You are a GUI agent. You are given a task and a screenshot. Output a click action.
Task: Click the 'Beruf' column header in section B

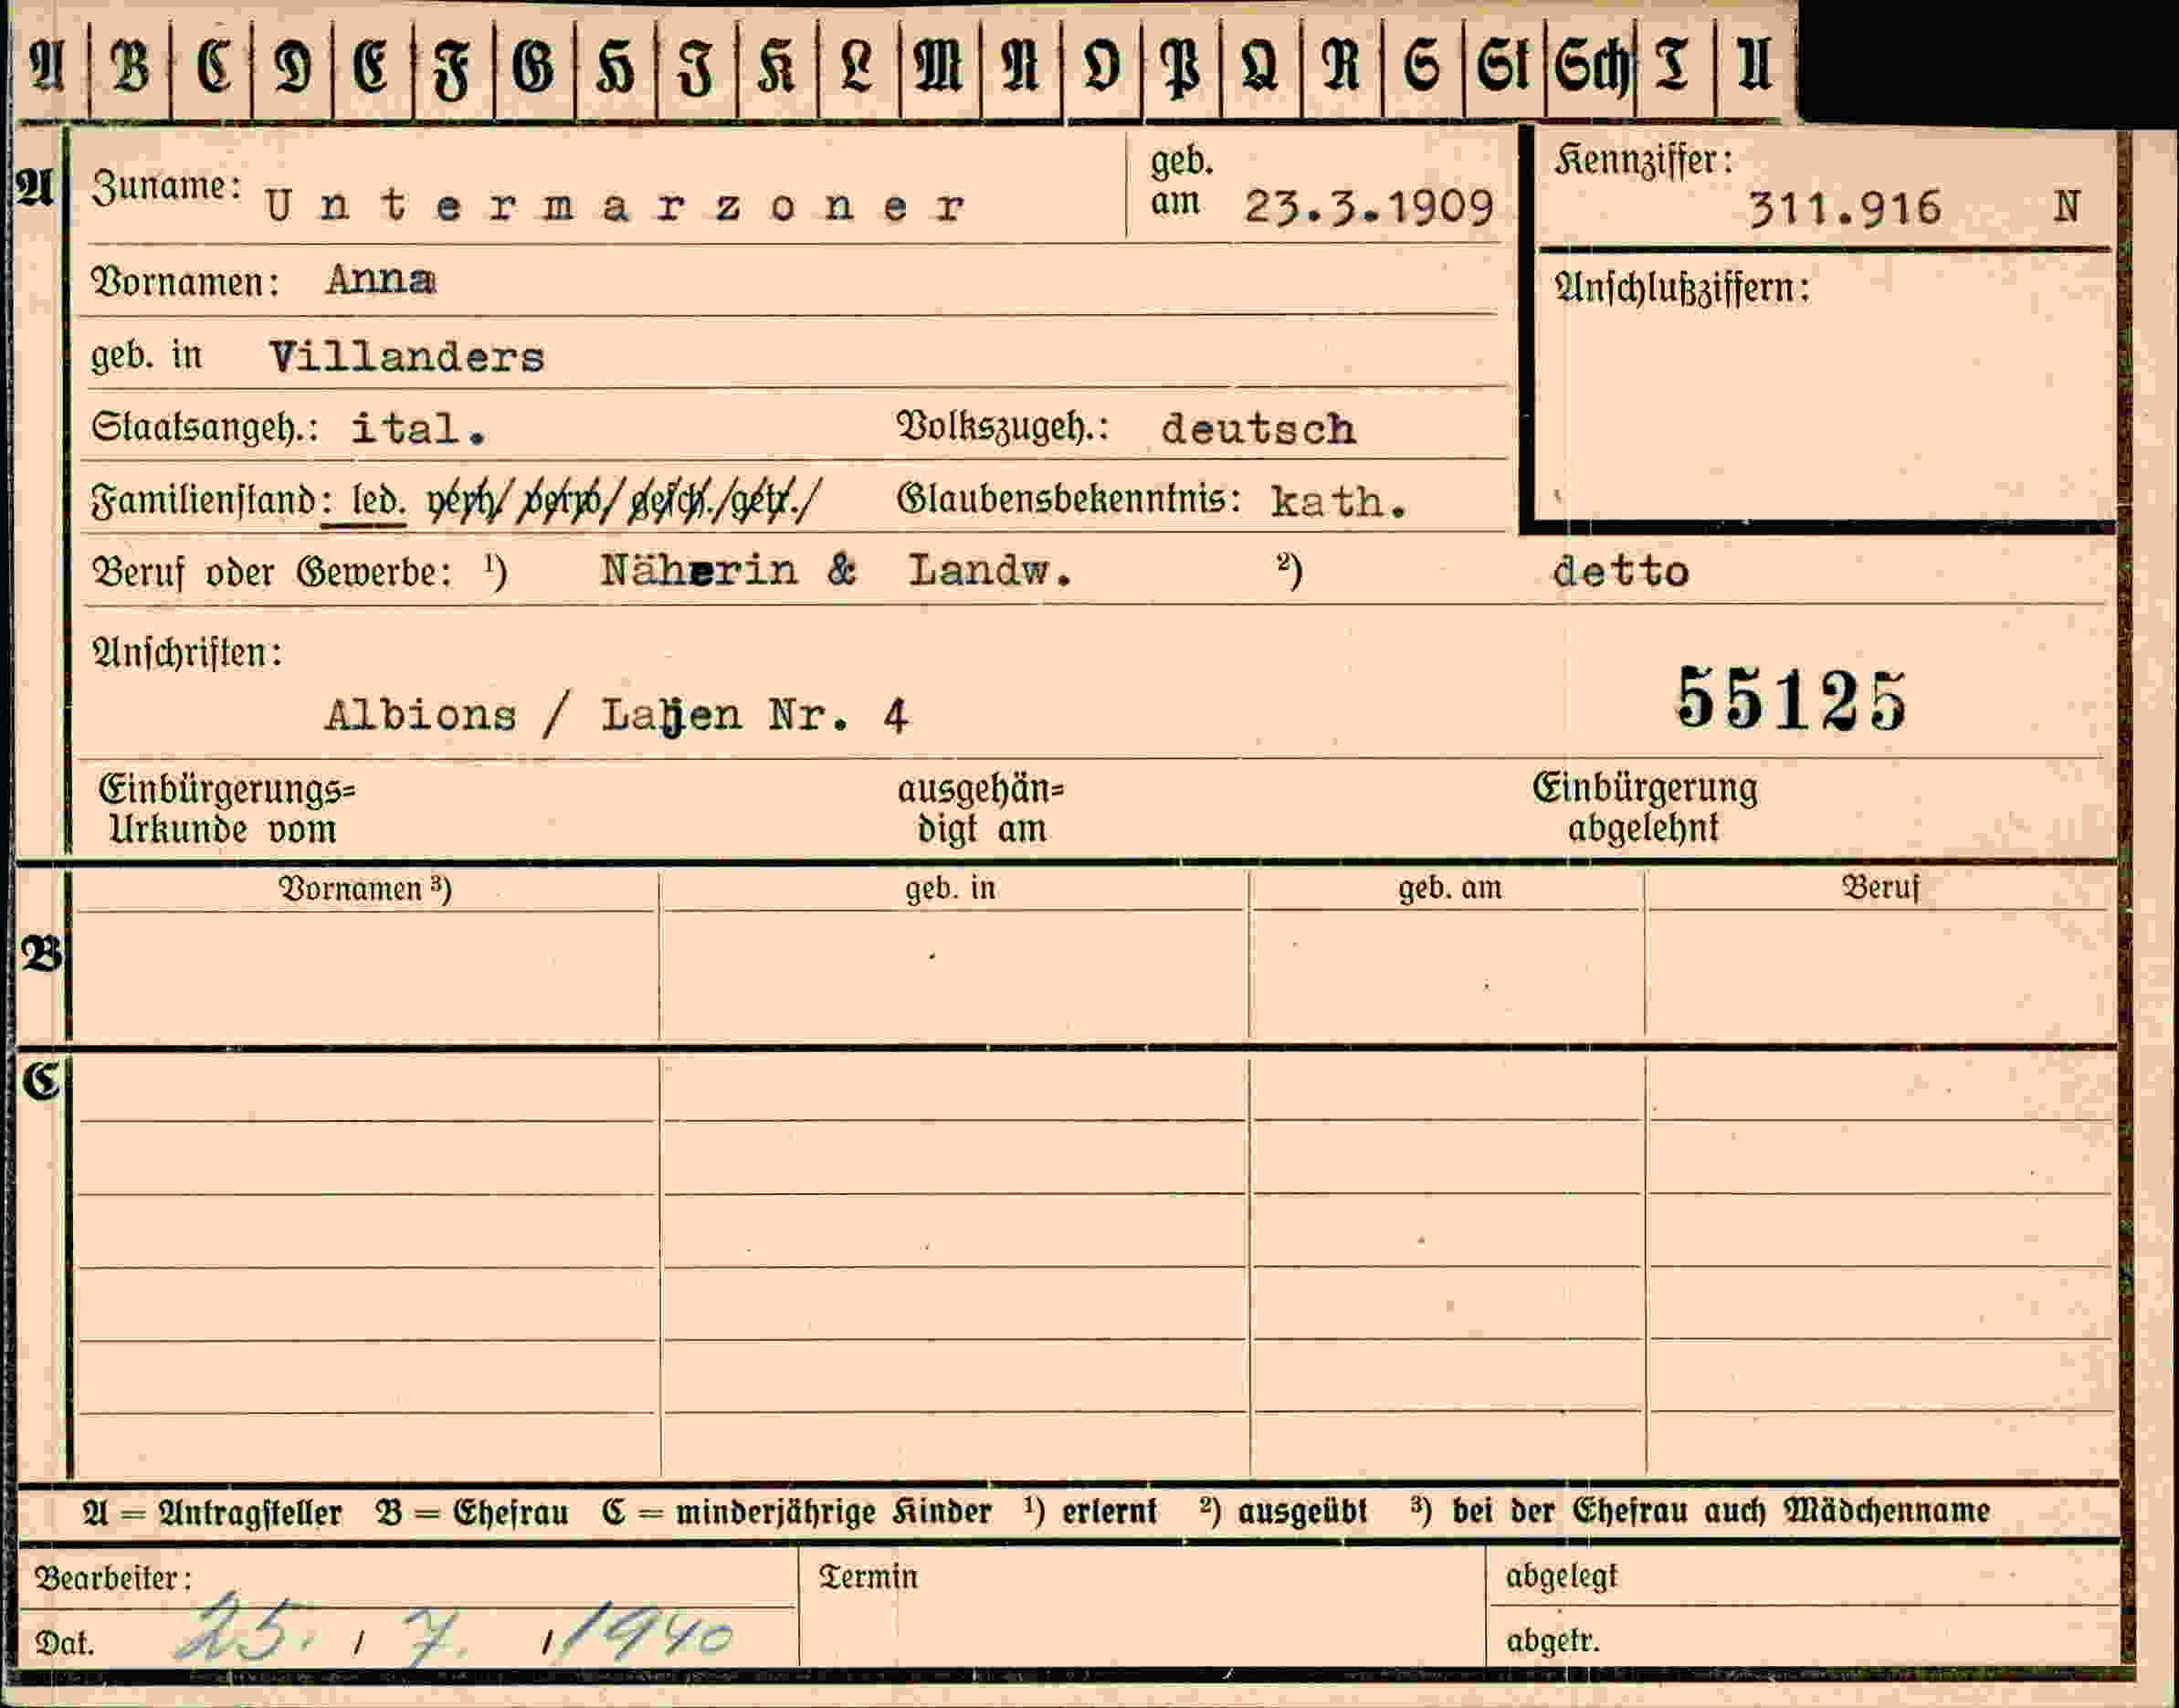(x=1880, y=887)
